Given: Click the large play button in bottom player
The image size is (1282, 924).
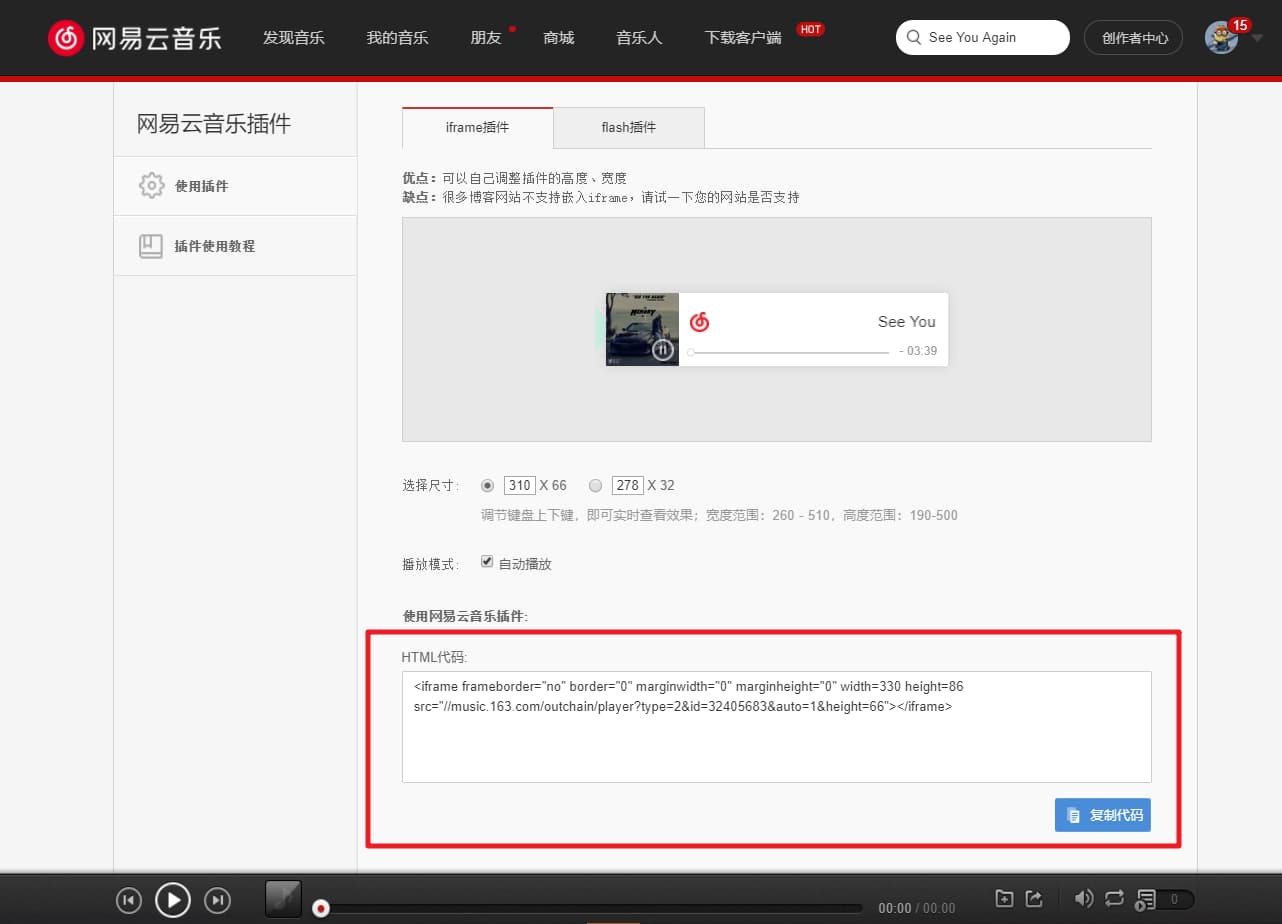Looking at the screenshot, I should pyautogui.click(x=173, y=900).
